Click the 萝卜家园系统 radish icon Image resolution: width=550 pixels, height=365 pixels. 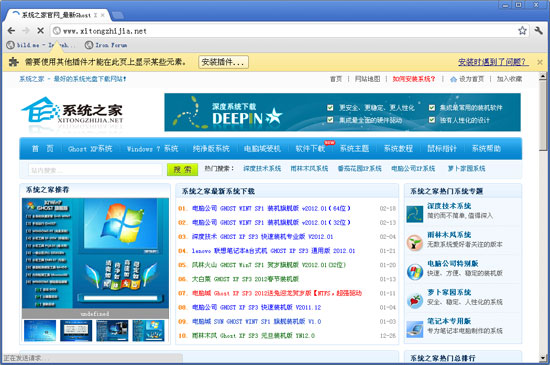coord(415,300)
